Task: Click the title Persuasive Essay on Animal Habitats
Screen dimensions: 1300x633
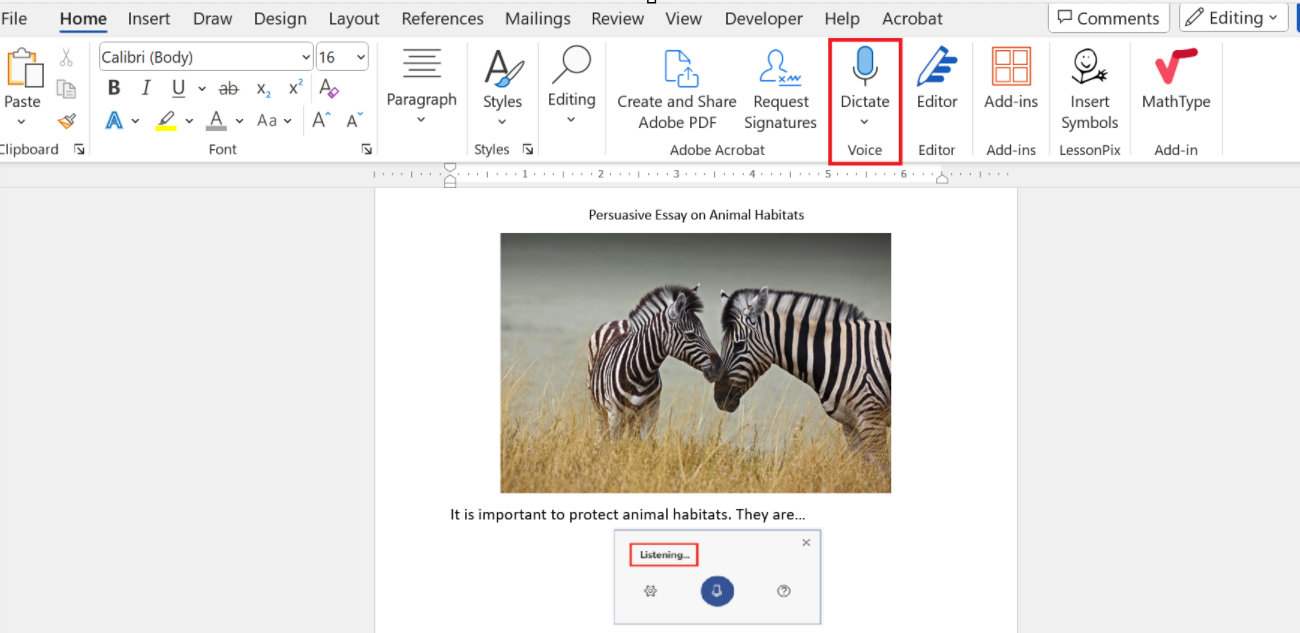Action: pos(696,214)
